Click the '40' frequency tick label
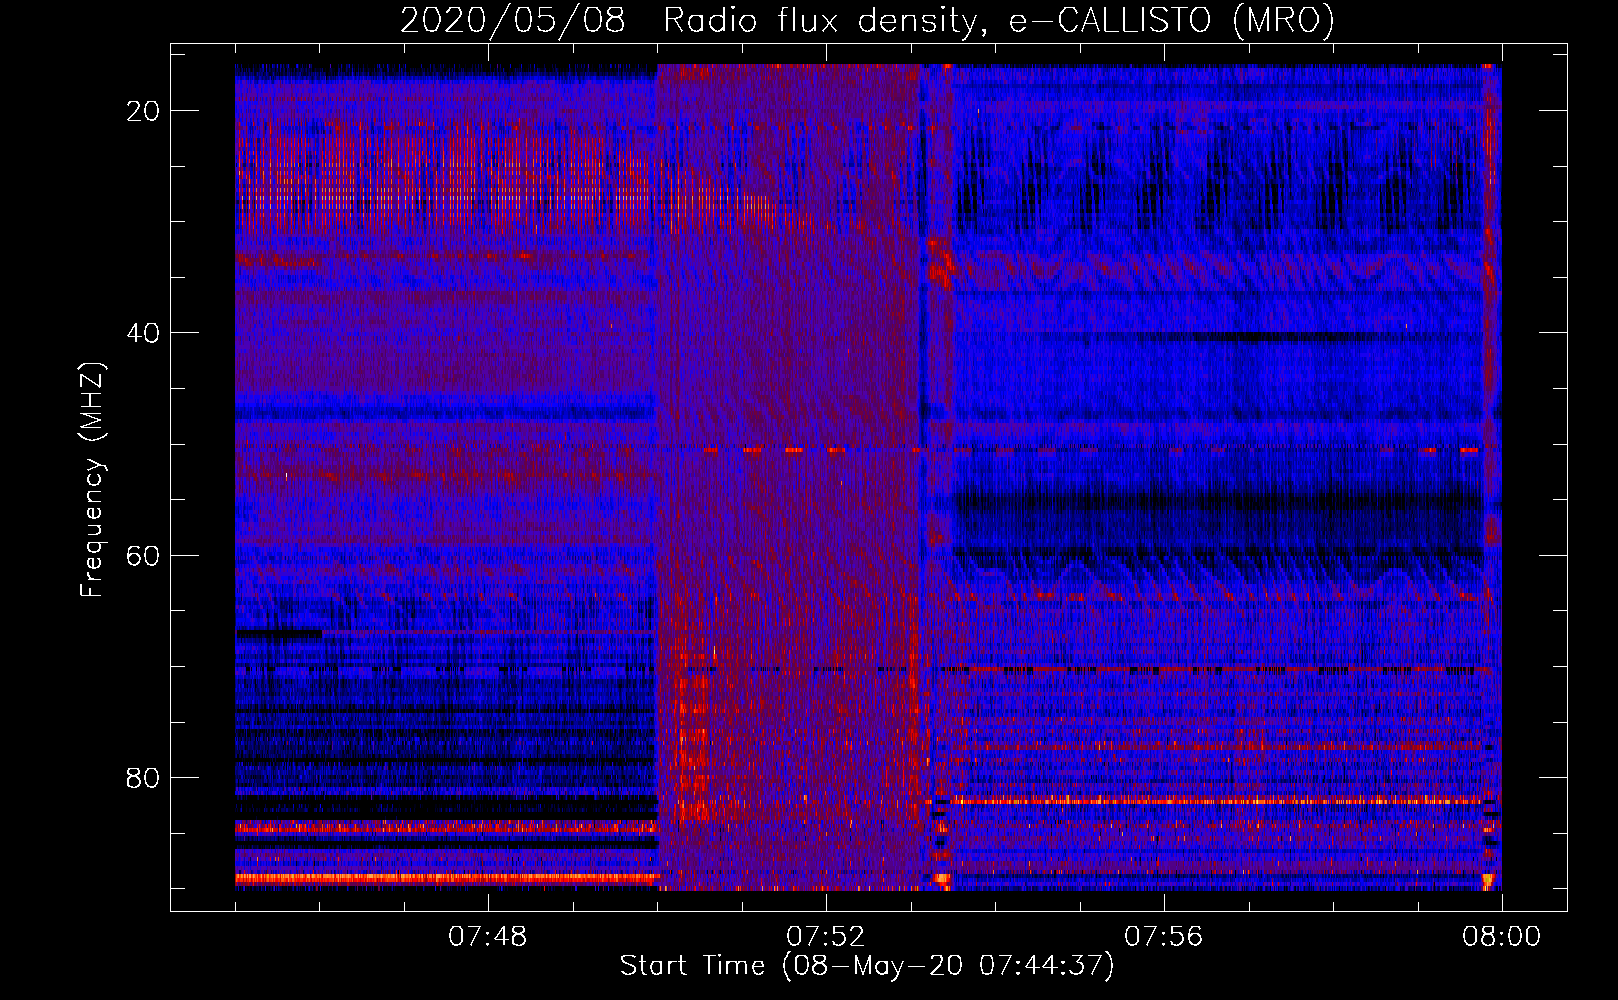Screen dimensions: 1618x1000 tap(144, 333)
